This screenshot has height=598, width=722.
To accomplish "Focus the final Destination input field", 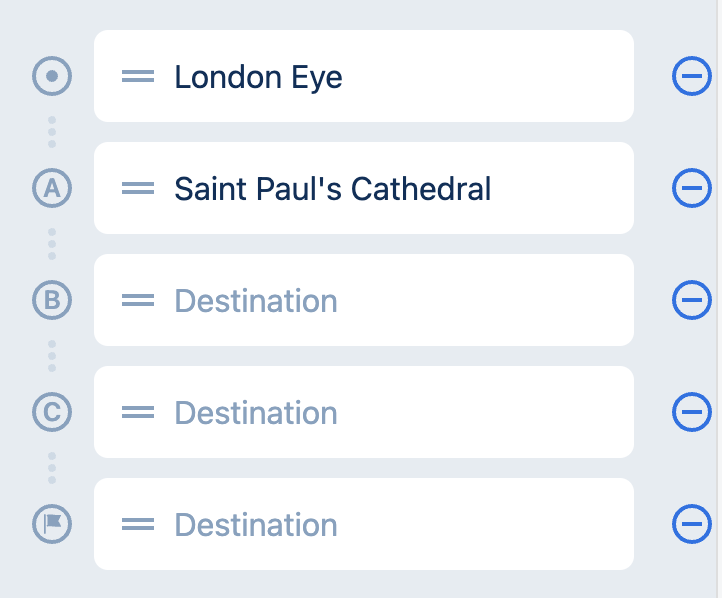I will 364,524.
